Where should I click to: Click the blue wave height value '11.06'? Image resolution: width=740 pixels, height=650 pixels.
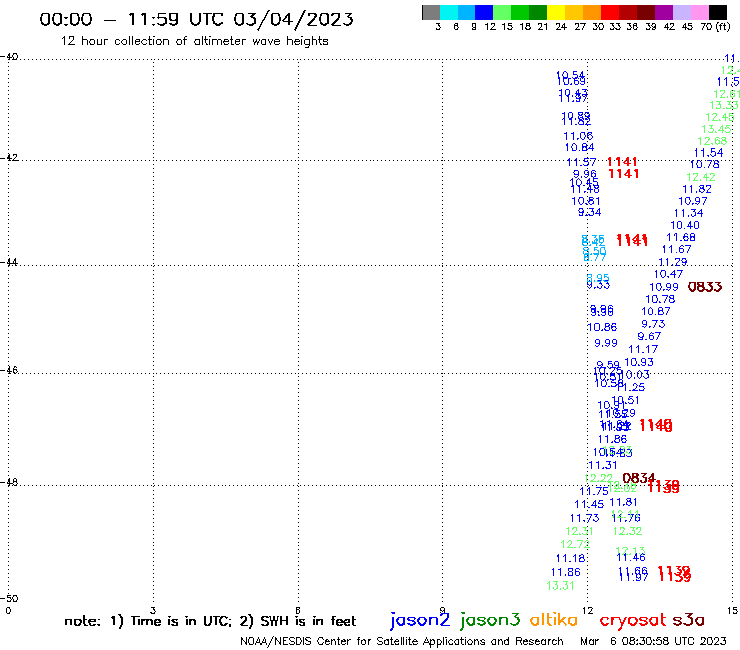click(x=578, y=136)
